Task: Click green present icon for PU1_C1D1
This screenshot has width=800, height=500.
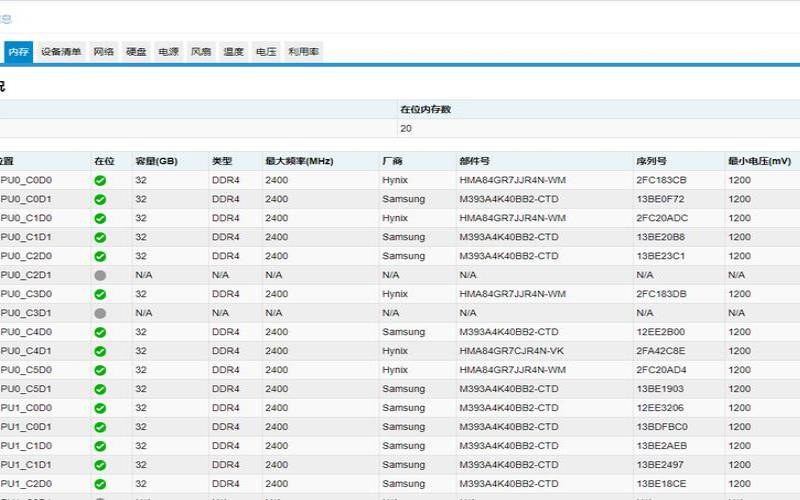Action: 101,465
